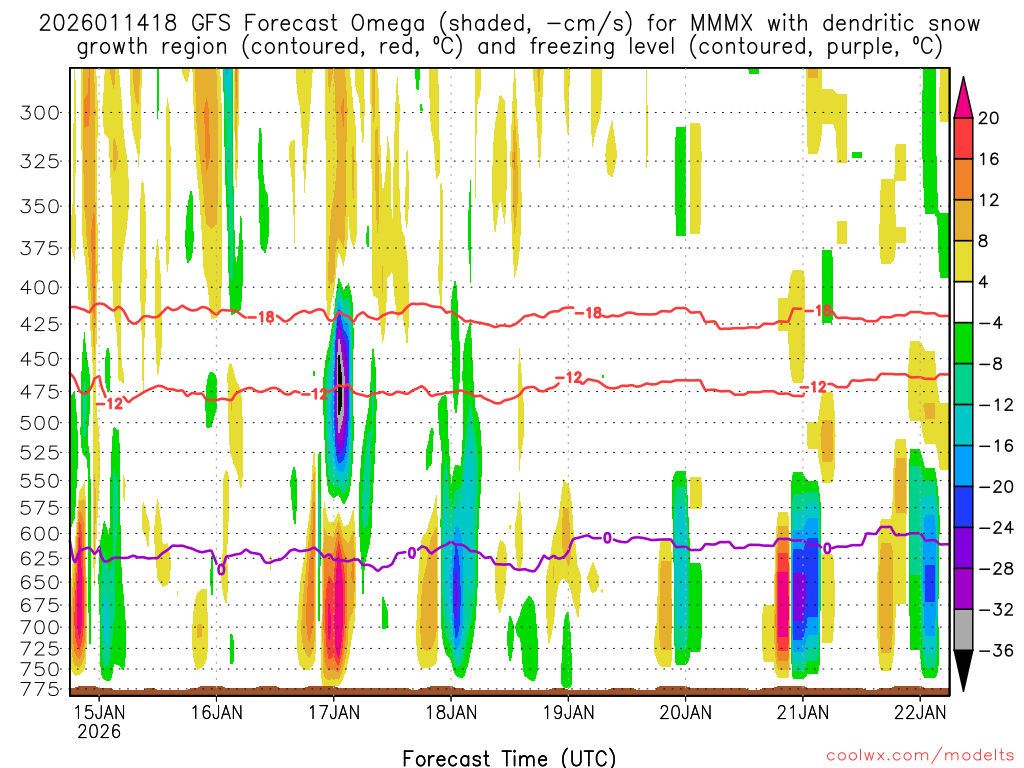The width and height of the screenshot is (1024, 768).
Task: Click the 500 pressure level label
Action: 40,423
